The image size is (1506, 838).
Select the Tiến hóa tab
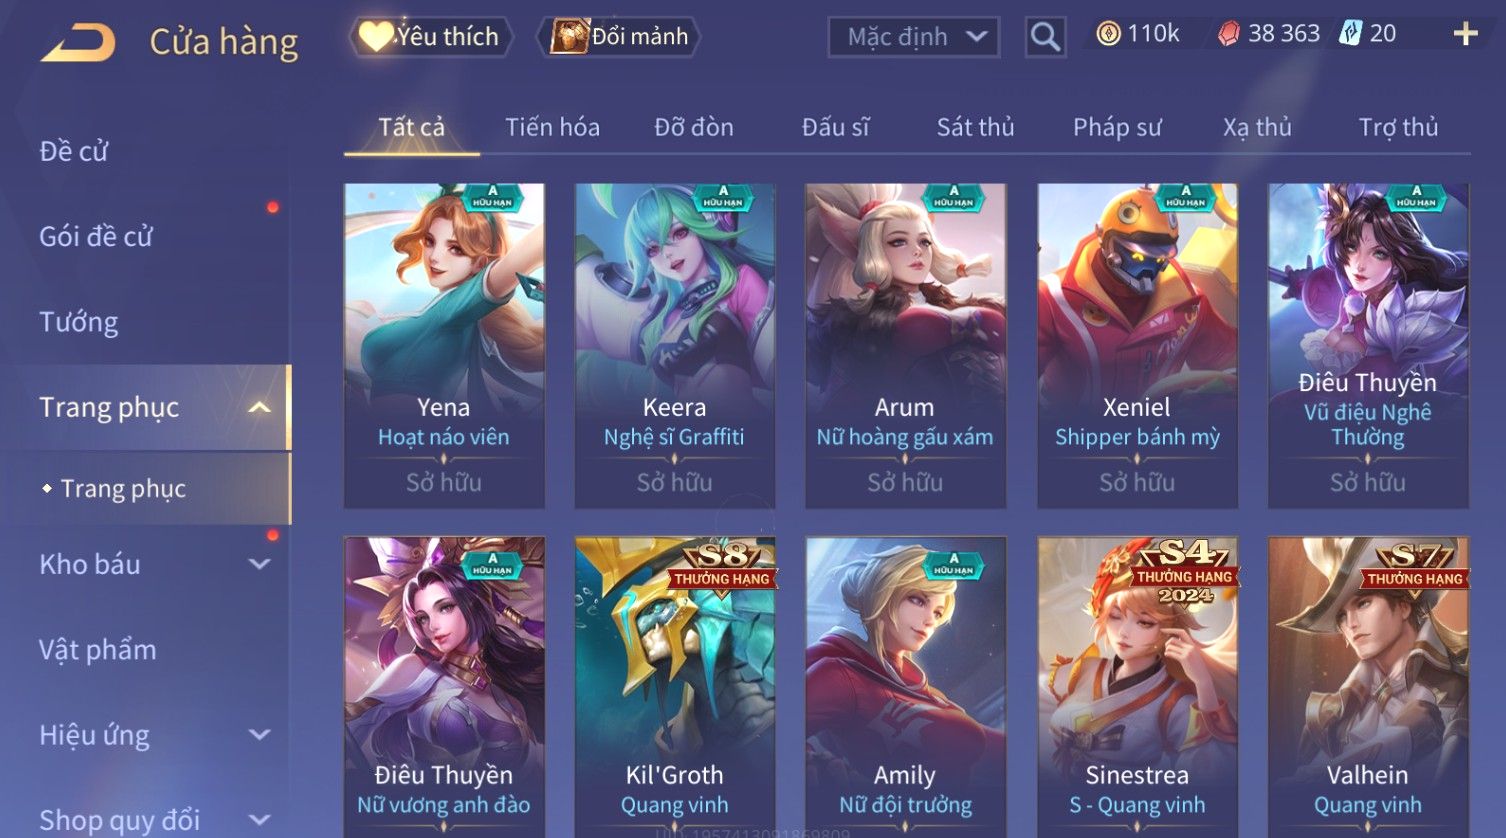(552, 127)
